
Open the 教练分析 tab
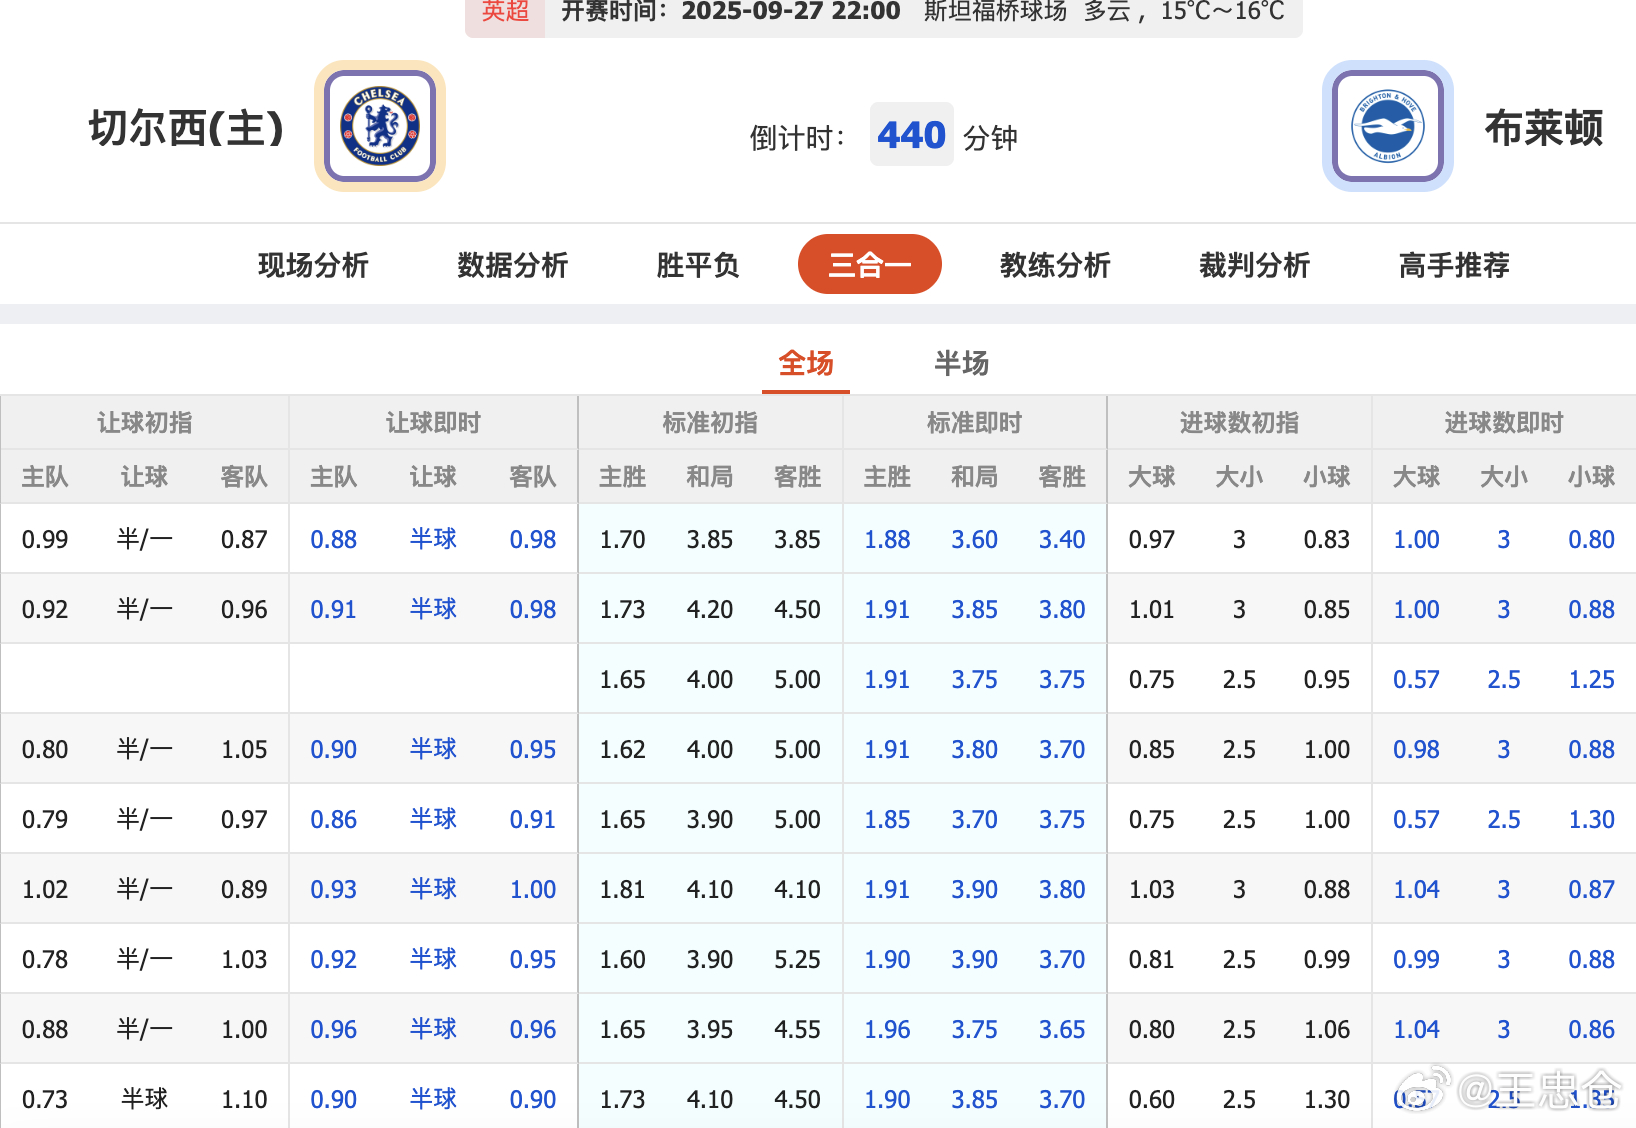tap(1055, 265)
